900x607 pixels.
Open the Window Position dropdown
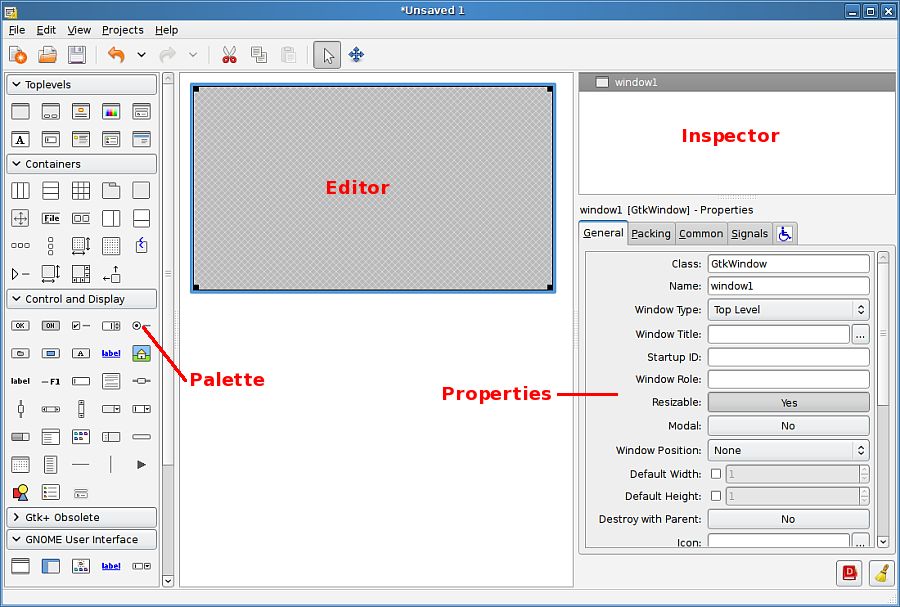pos(788,450)
